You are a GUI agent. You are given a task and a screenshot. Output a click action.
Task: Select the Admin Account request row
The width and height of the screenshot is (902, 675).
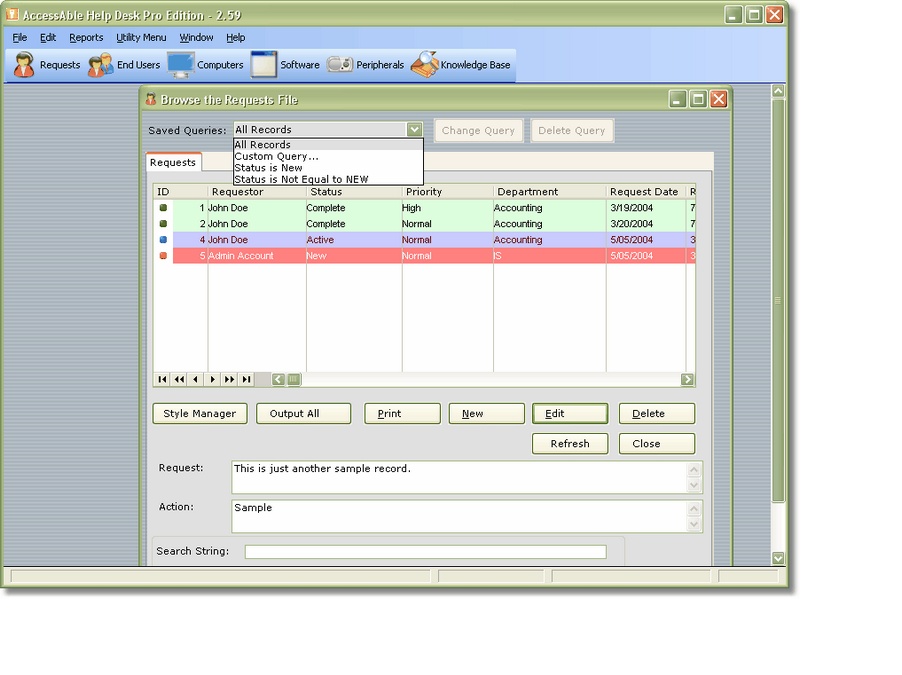425,256
